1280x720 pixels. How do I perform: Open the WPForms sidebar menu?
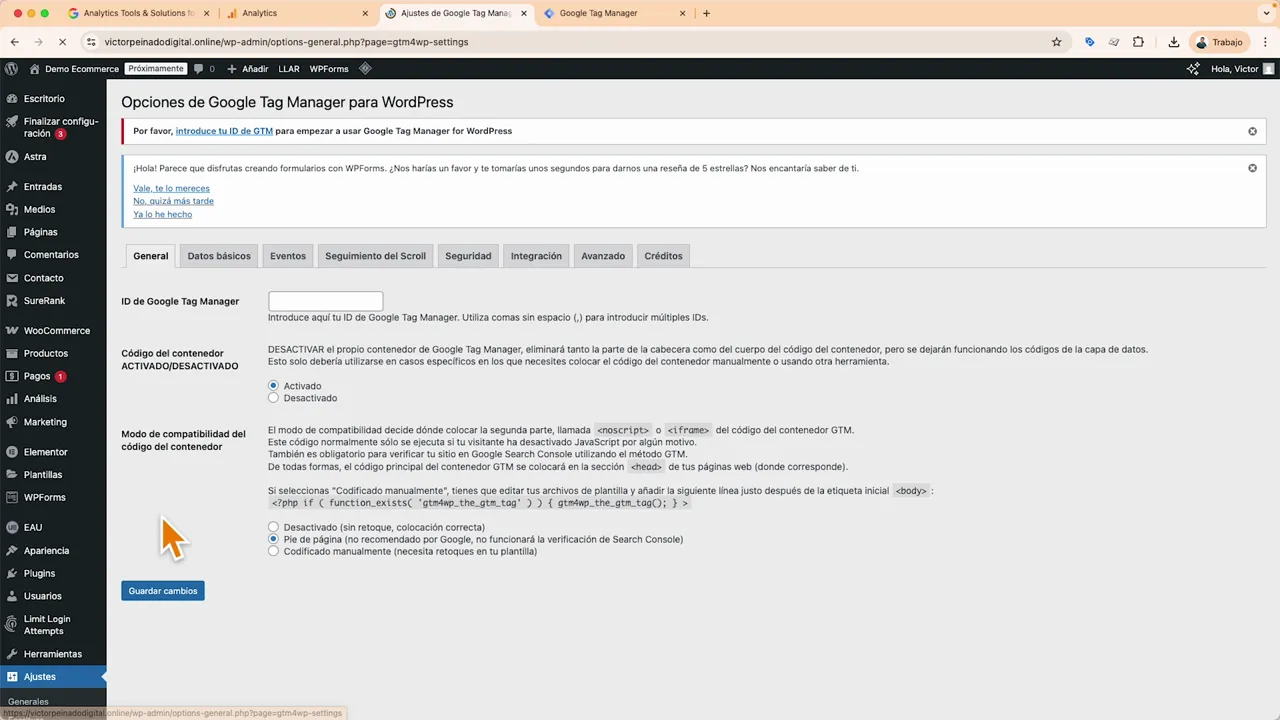pos(44,497)
